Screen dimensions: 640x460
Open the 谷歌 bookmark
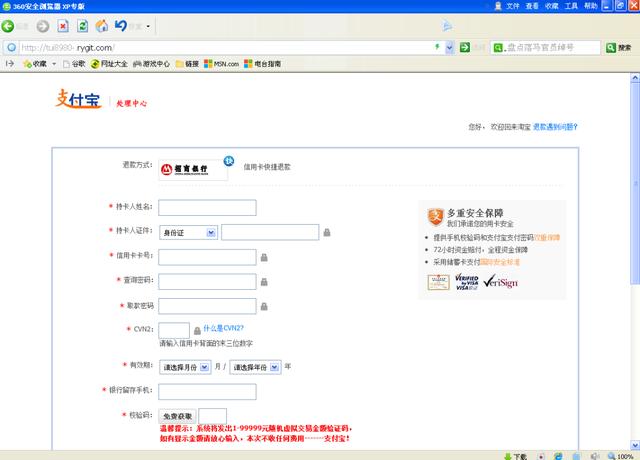[74, 64]
